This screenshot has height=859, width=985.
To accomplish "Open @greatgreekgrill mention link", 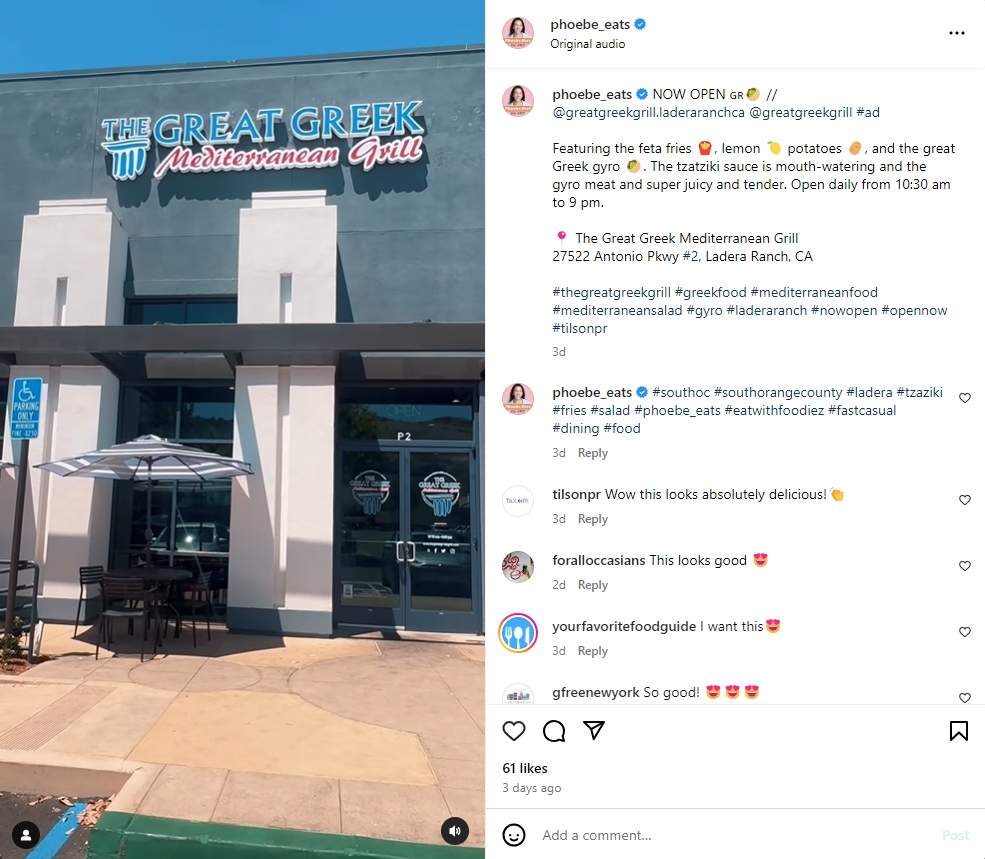I will click(801, 112).
